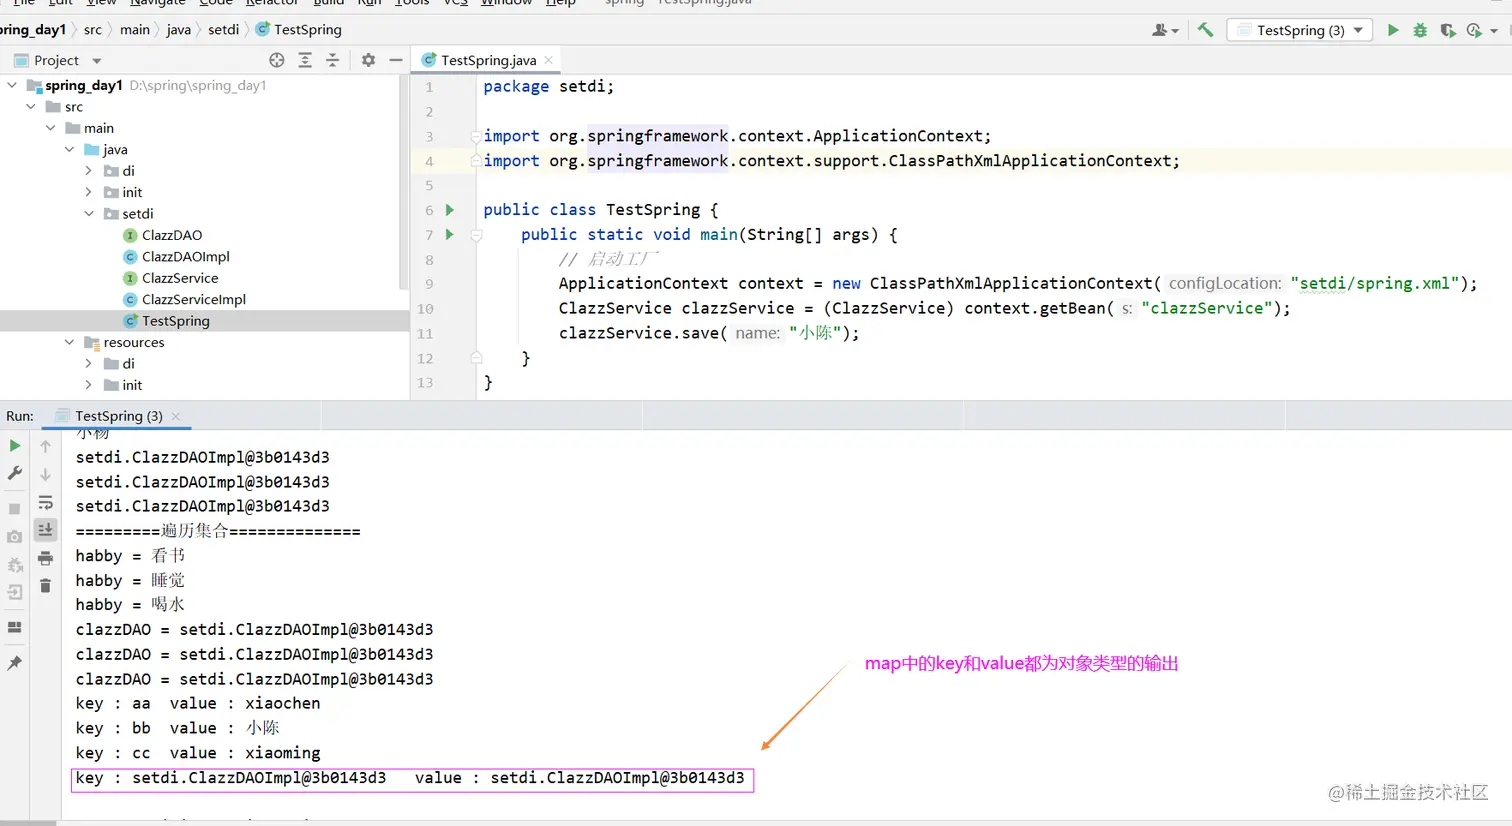
Task: Open the TestSpring (3) run configuration dropdown
Action: [1300, 30]
